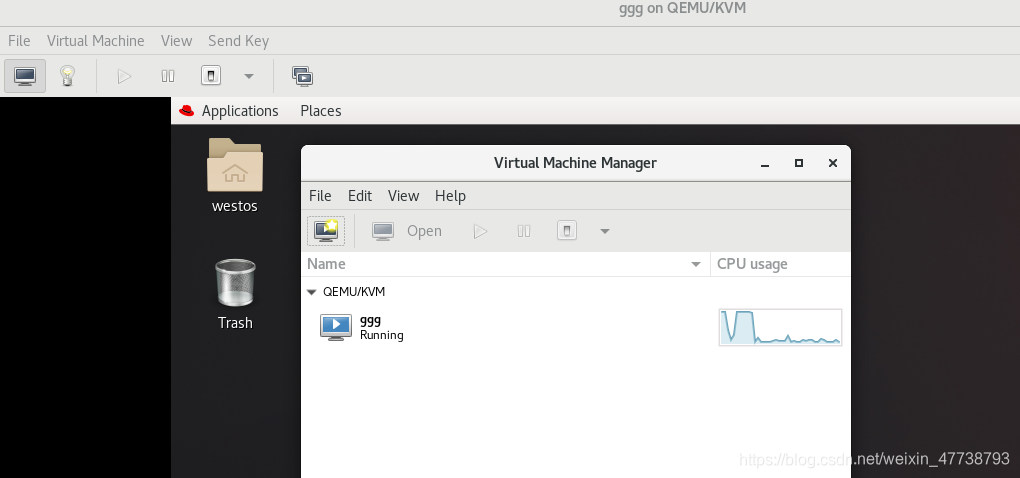Open the Virtual Machine menu

click(x=96, y=41)
